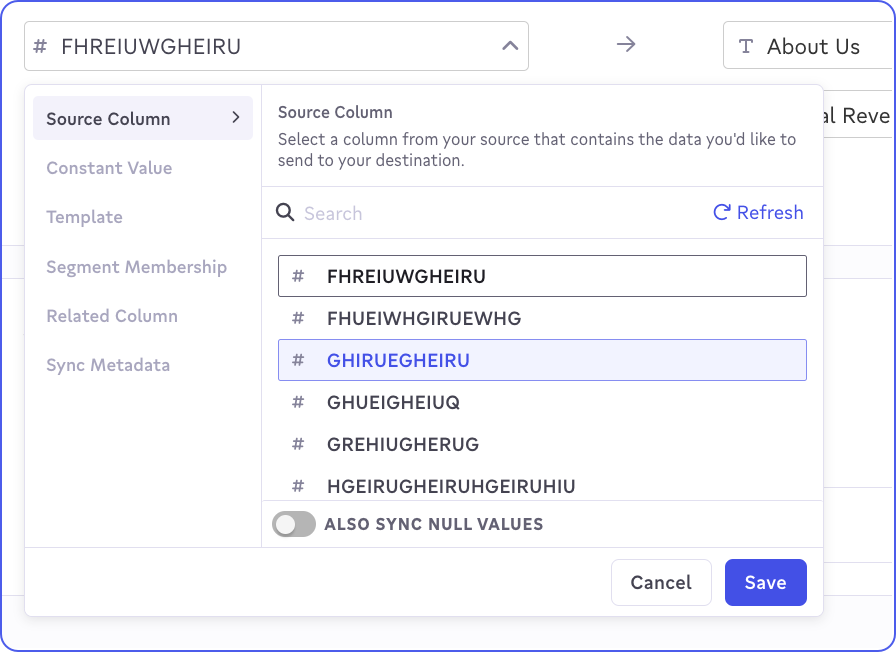Select the Constant Value option

[x=109, y=168]
